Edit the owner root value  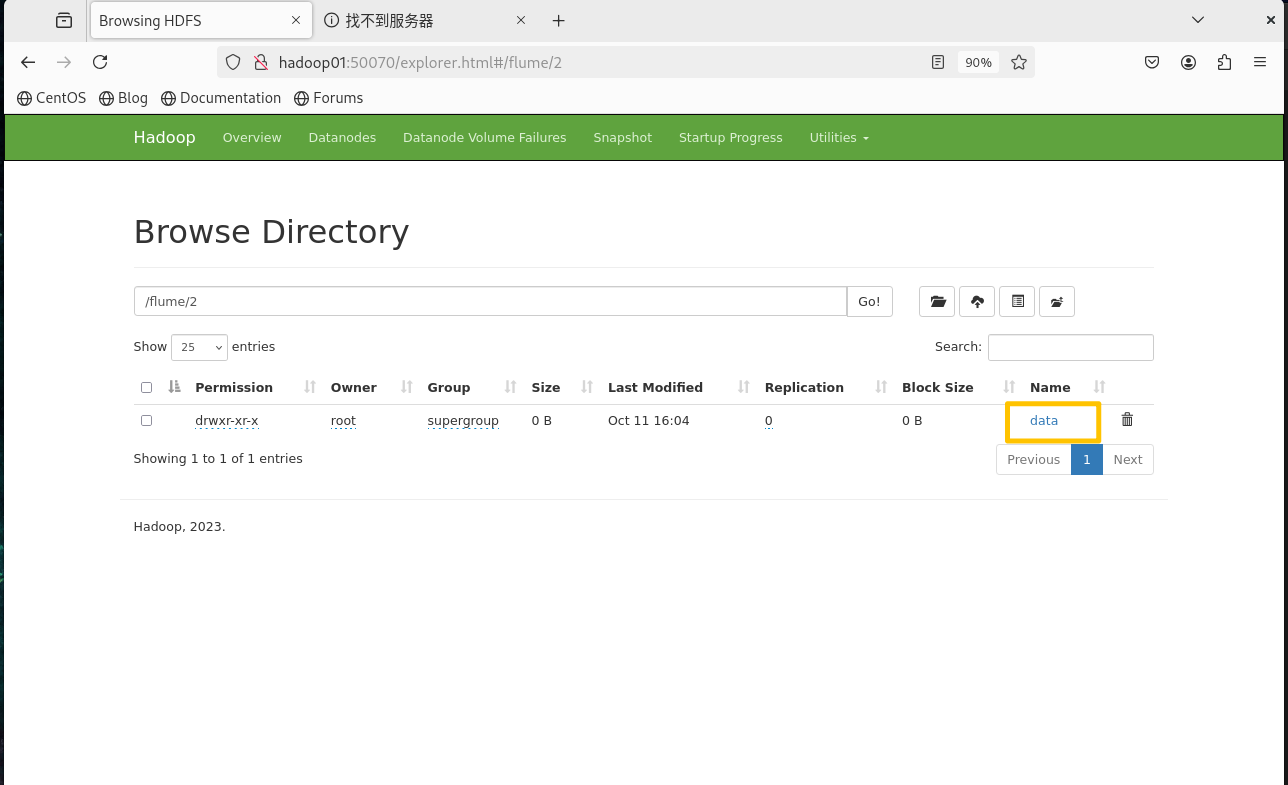coord(343,421)
